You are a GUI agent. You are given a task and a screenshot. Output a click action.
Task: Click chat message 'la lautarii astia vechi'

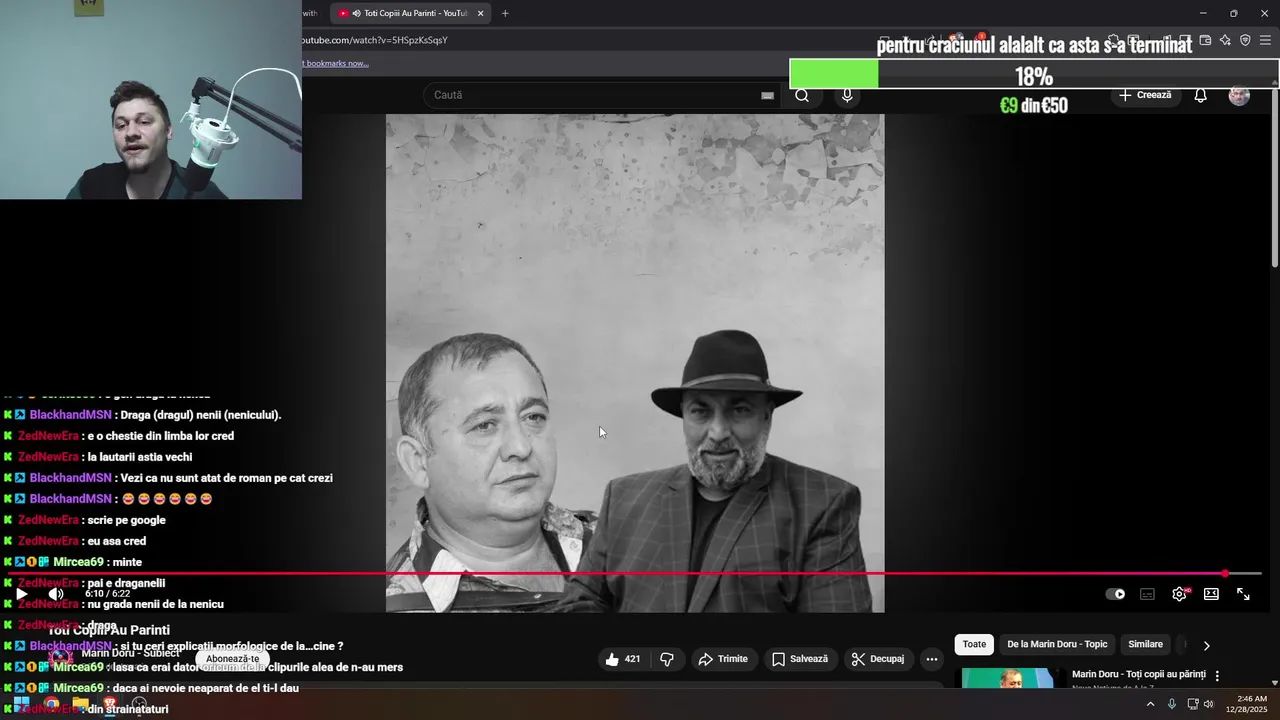140,457
